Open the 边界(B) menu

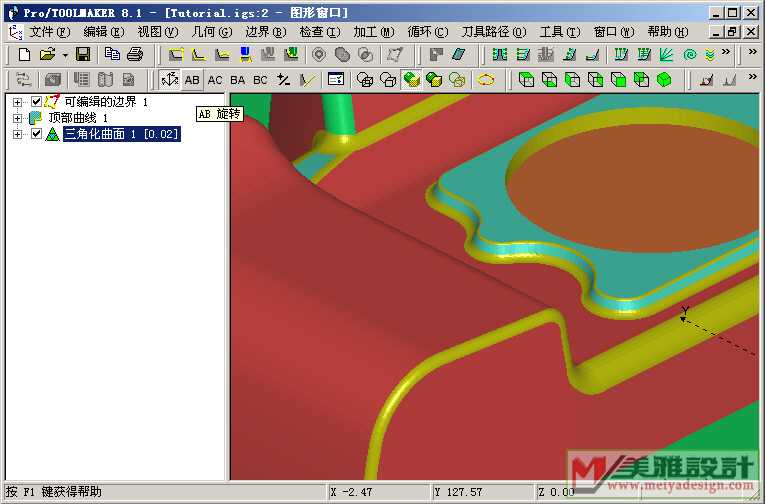click(266, 32)
